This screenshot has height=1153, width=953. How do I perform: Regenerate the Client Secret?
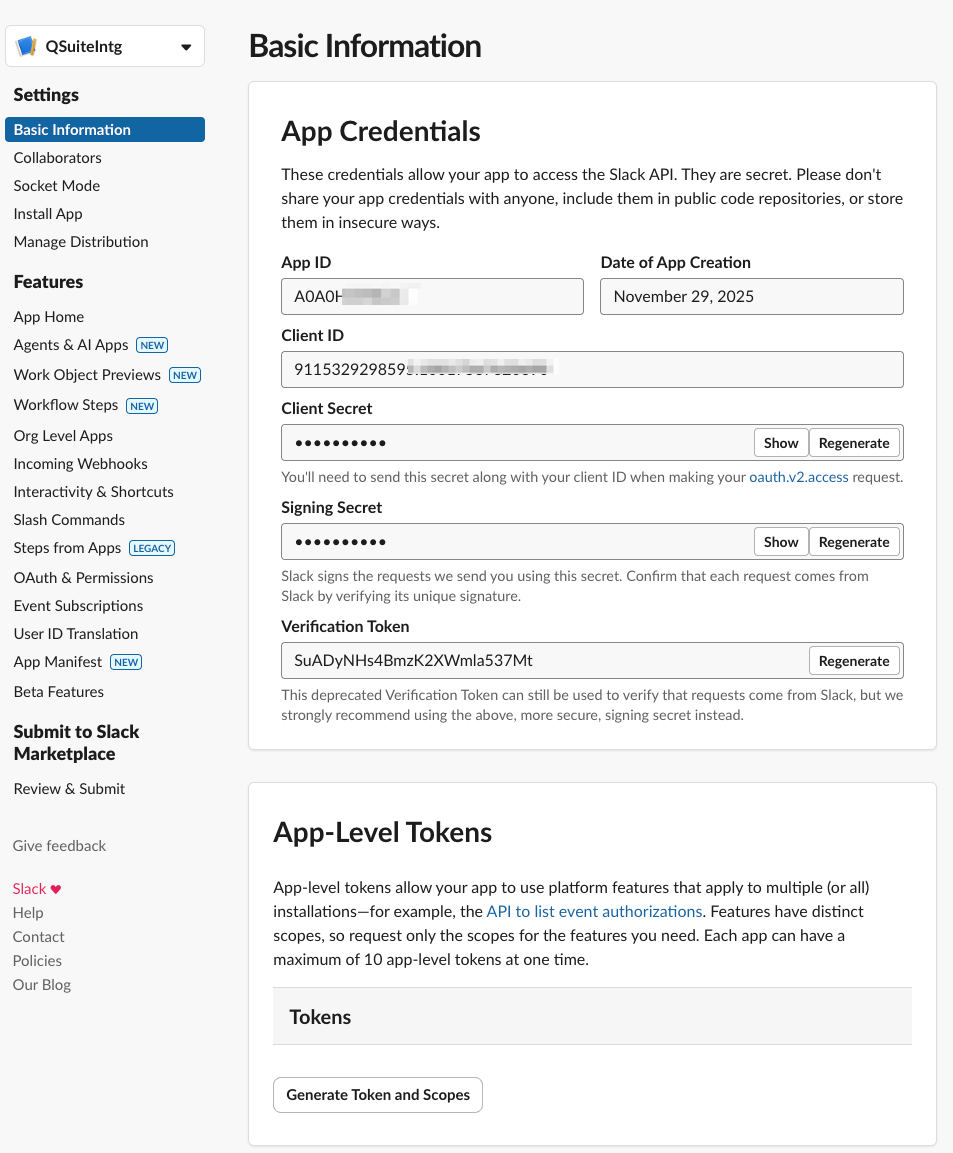click(854, 443)
